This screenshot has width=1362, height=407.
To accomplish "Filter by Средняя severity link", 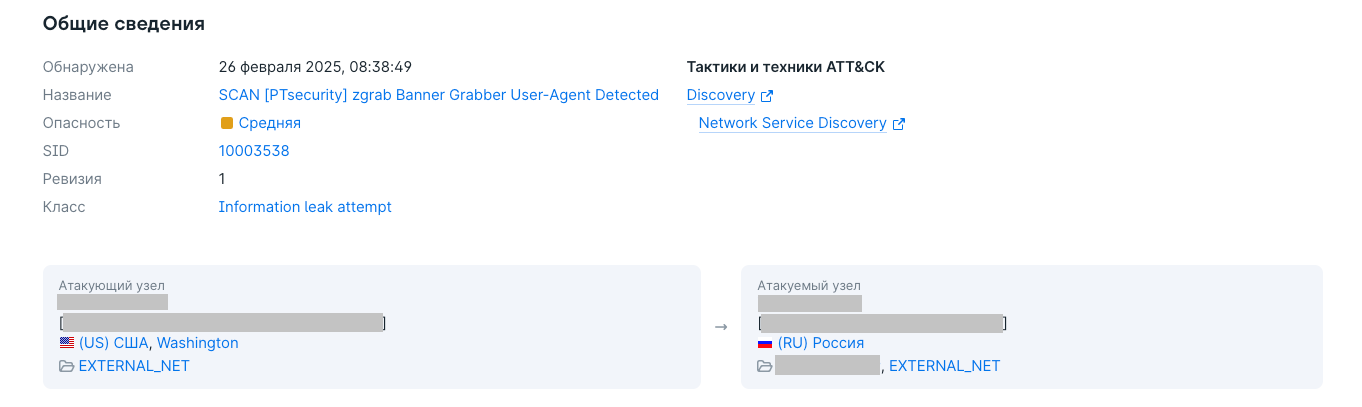I will [270, 123].
